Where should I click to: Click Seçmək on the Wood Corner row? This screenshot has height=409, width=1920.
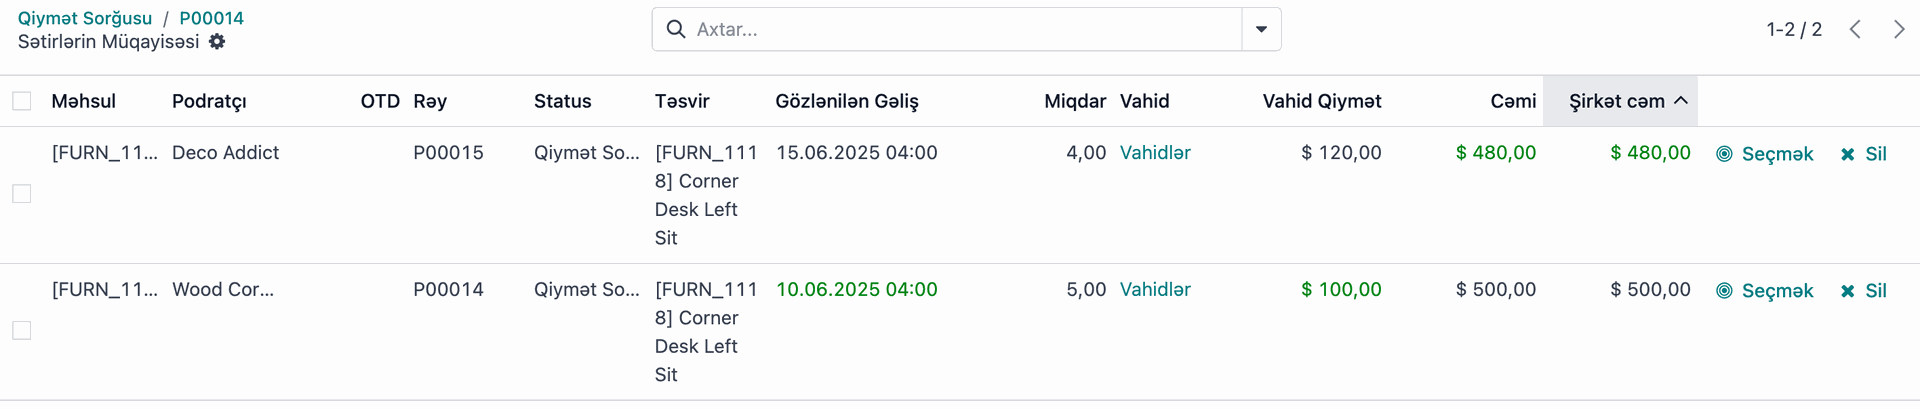(1765, 291)
